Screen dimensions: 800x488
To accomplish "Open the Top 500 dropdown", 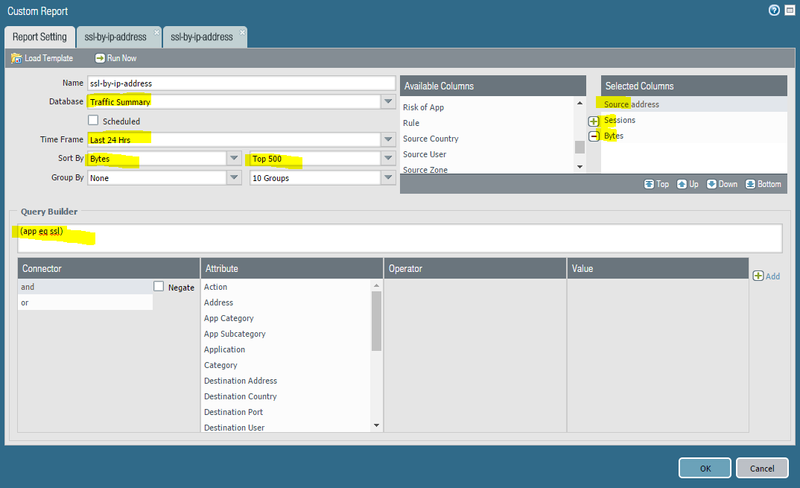I will point(387,159).
